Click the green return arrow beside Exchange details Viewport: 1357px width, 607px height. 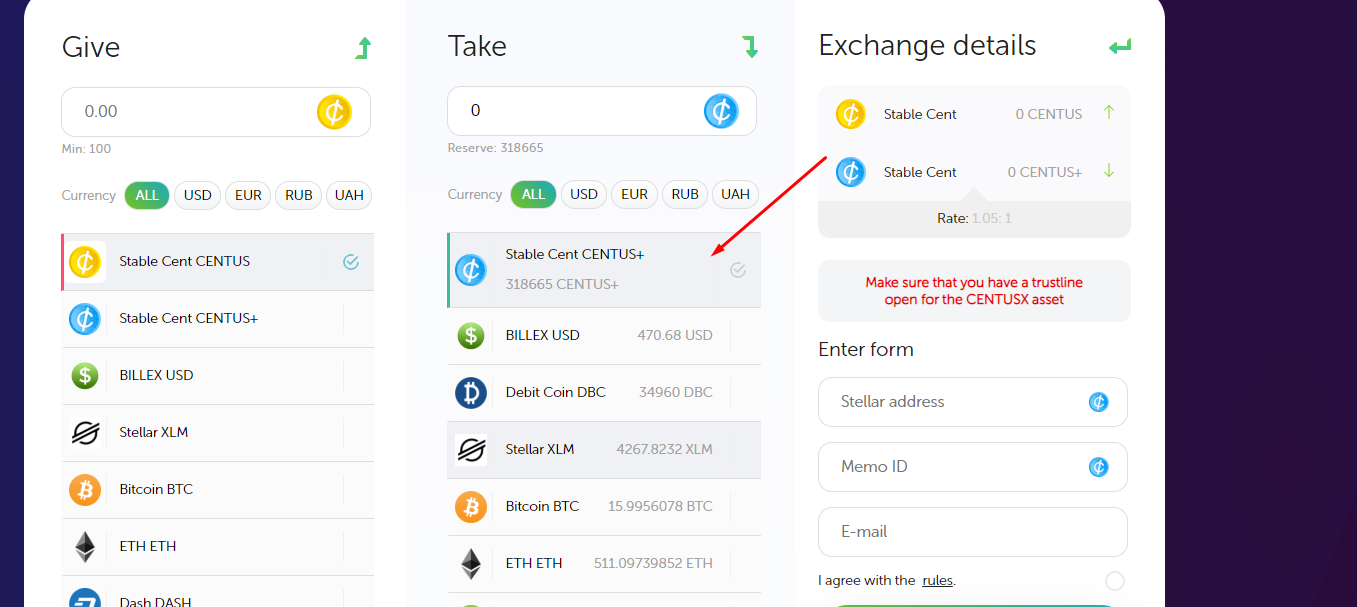tap(1120, 46)
